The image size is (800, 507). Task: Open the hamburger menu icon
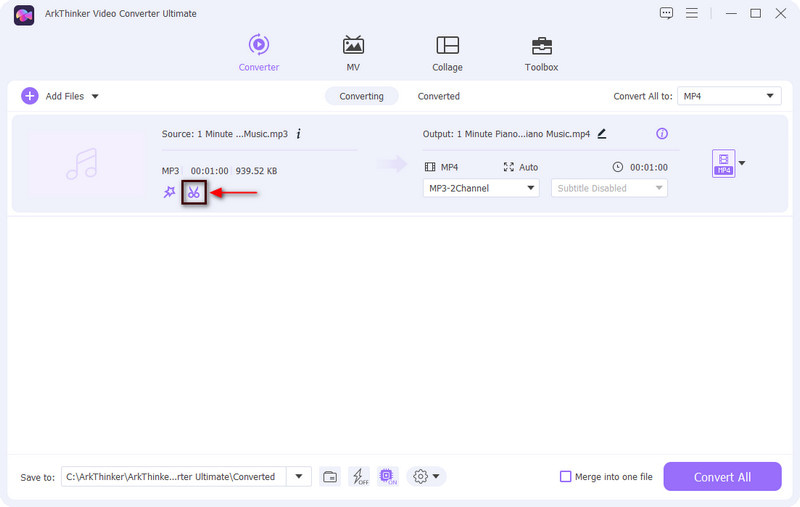point(692,13)
